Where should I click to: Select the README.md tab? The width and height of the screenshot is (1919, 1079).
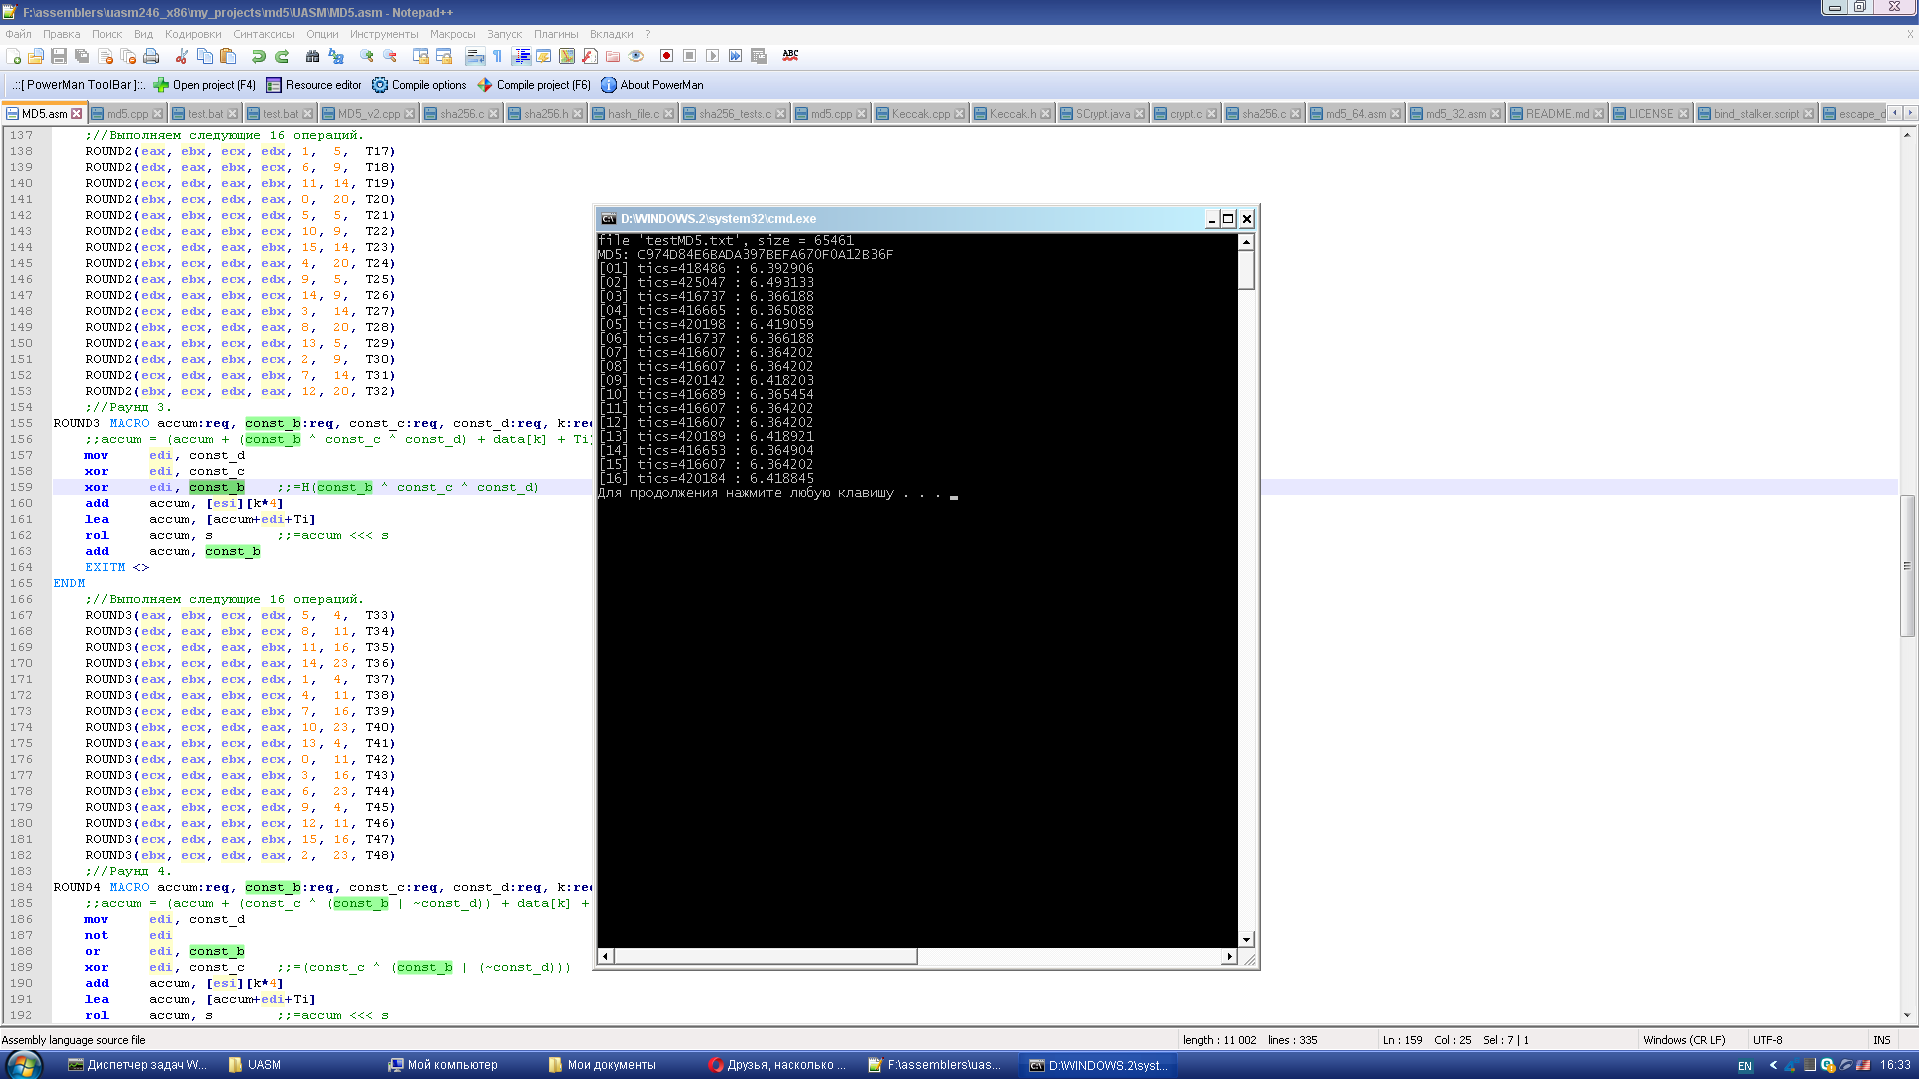pyautogui.click(x=1556, y=114)
